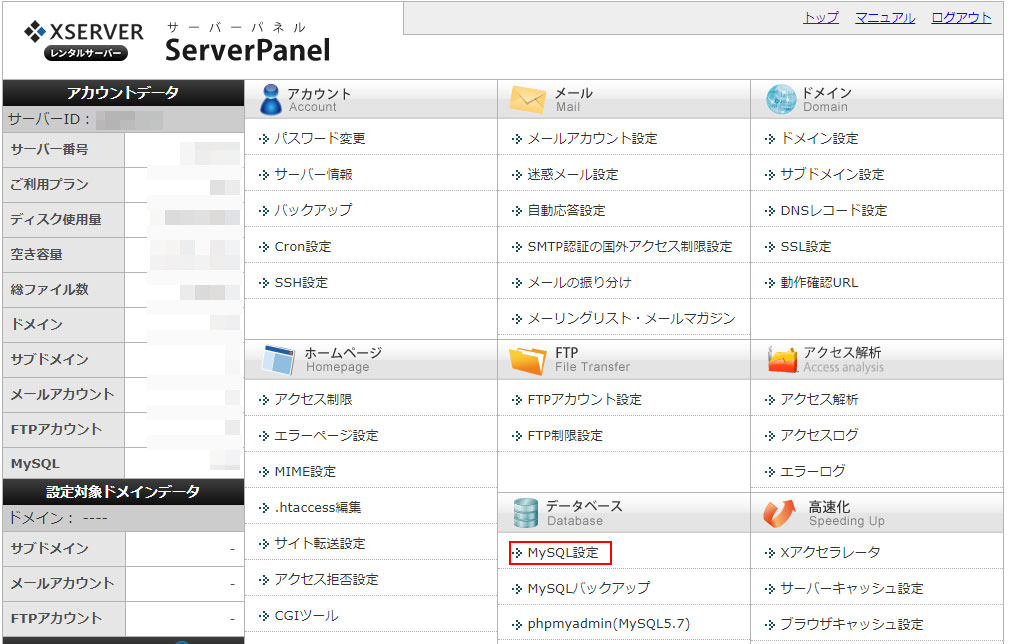Open メーリングリスト・メールマガジン

pyautogui.click(x=631, y=318)
